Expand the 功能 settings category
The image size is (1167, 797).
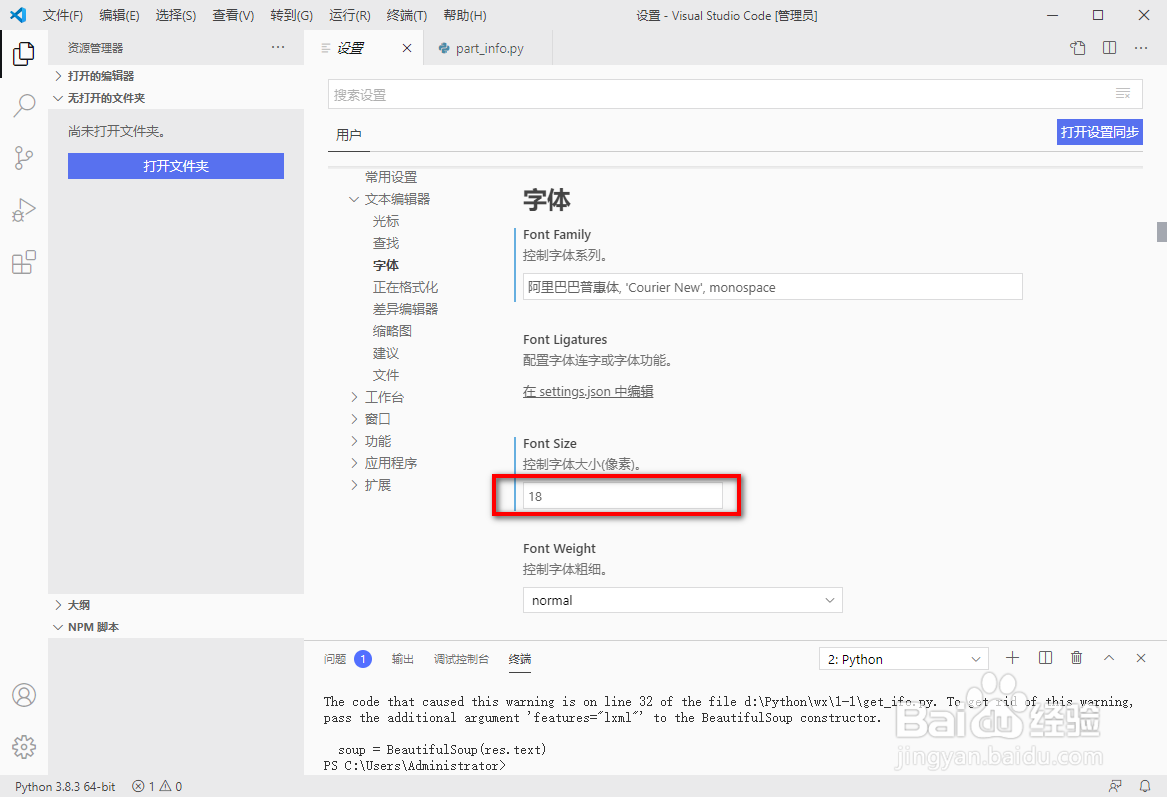coord(354,441)
